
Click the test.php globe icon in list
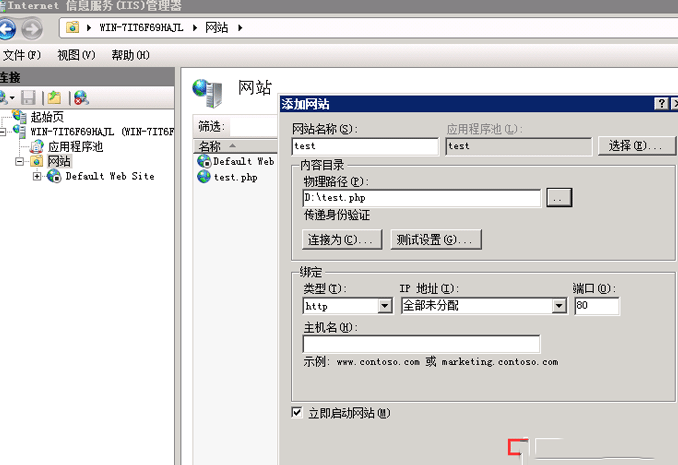(204, 176)
